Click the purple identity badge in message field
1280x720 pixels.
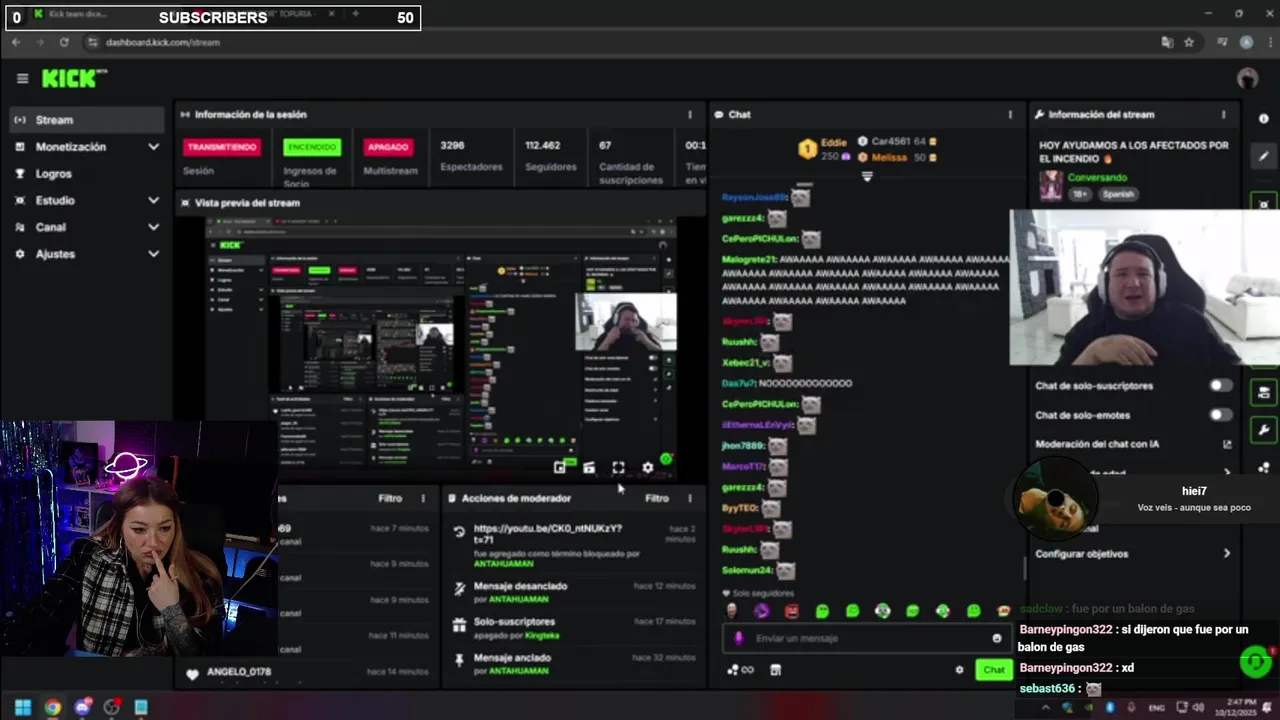point(739,638)
